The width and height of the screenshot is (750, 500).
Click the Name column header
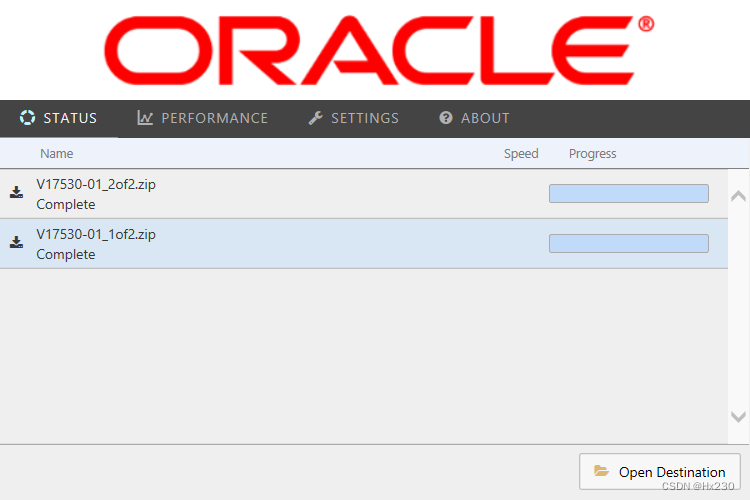(x=56, y=154)
